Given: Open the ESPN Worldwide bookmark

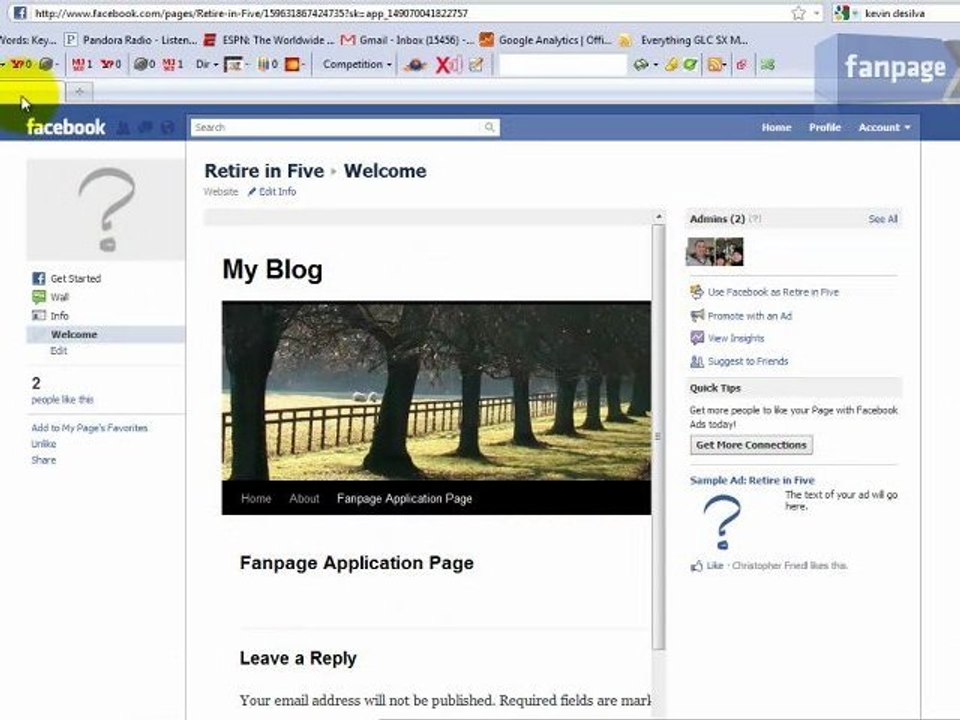Looking at the screenshot, I should pyautogui.click(x=269, y=40).
